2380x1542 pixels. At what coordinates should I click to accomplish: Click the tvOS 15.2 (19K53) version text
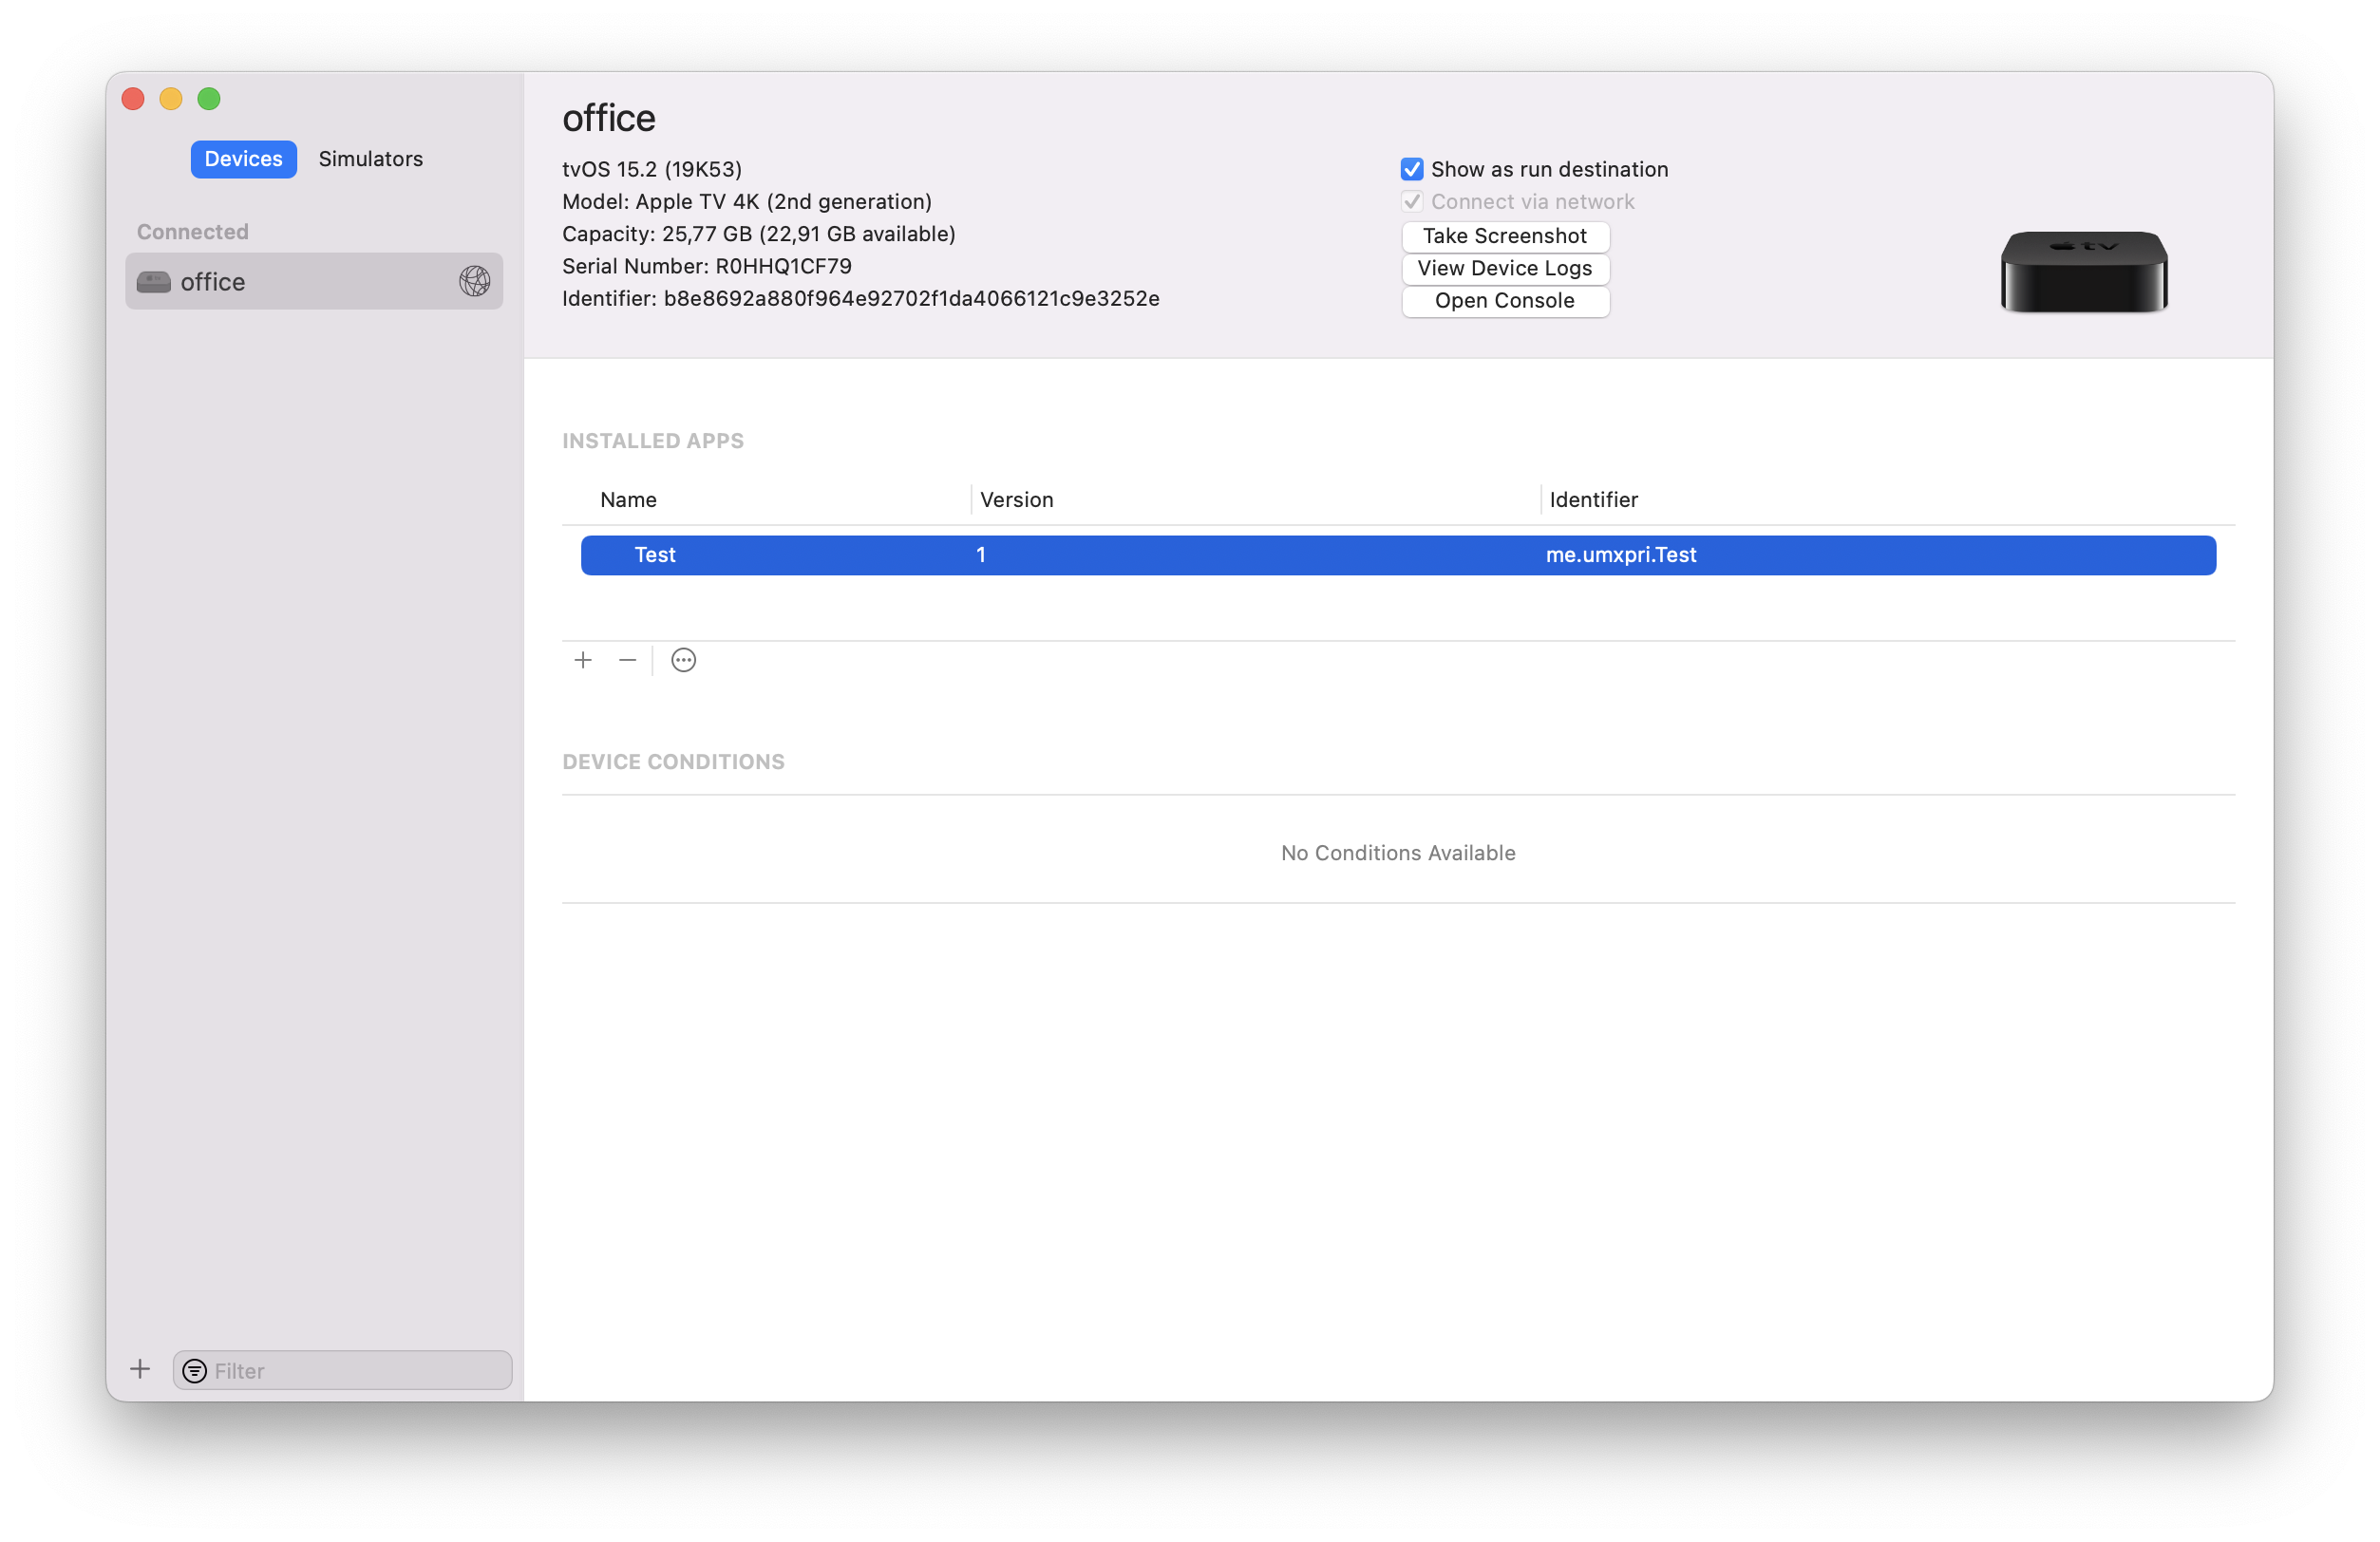(x=652, y=169)
